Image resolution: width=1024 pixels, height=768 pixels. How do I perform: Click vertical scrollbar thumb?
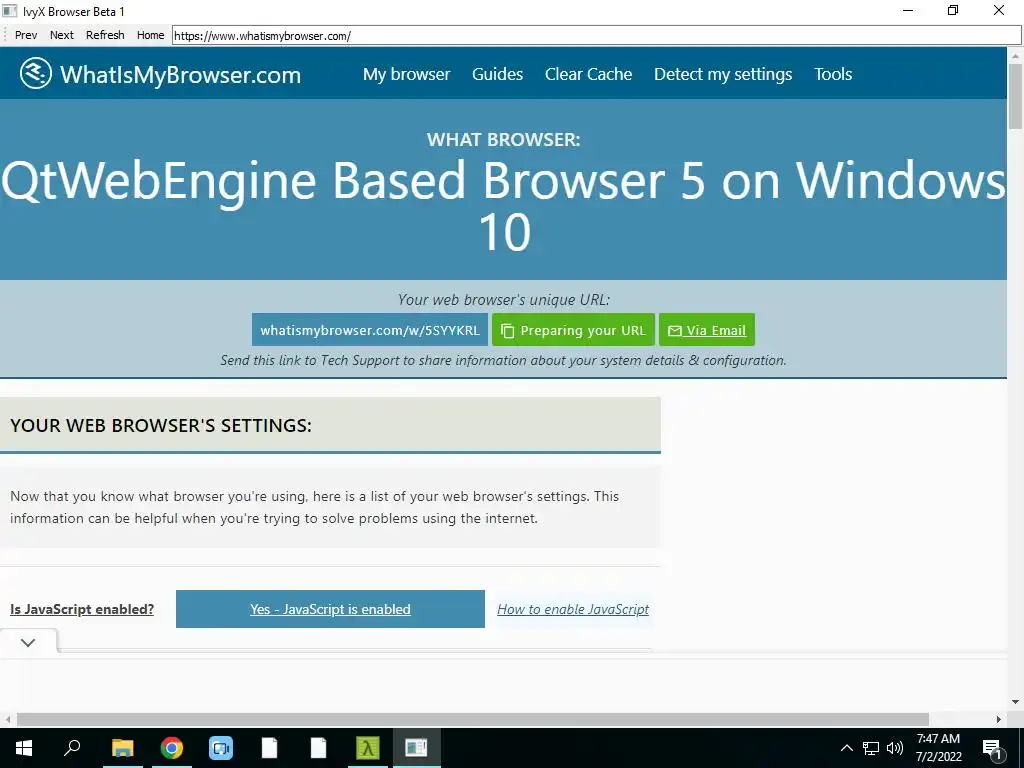click(x=1015, y=96)
